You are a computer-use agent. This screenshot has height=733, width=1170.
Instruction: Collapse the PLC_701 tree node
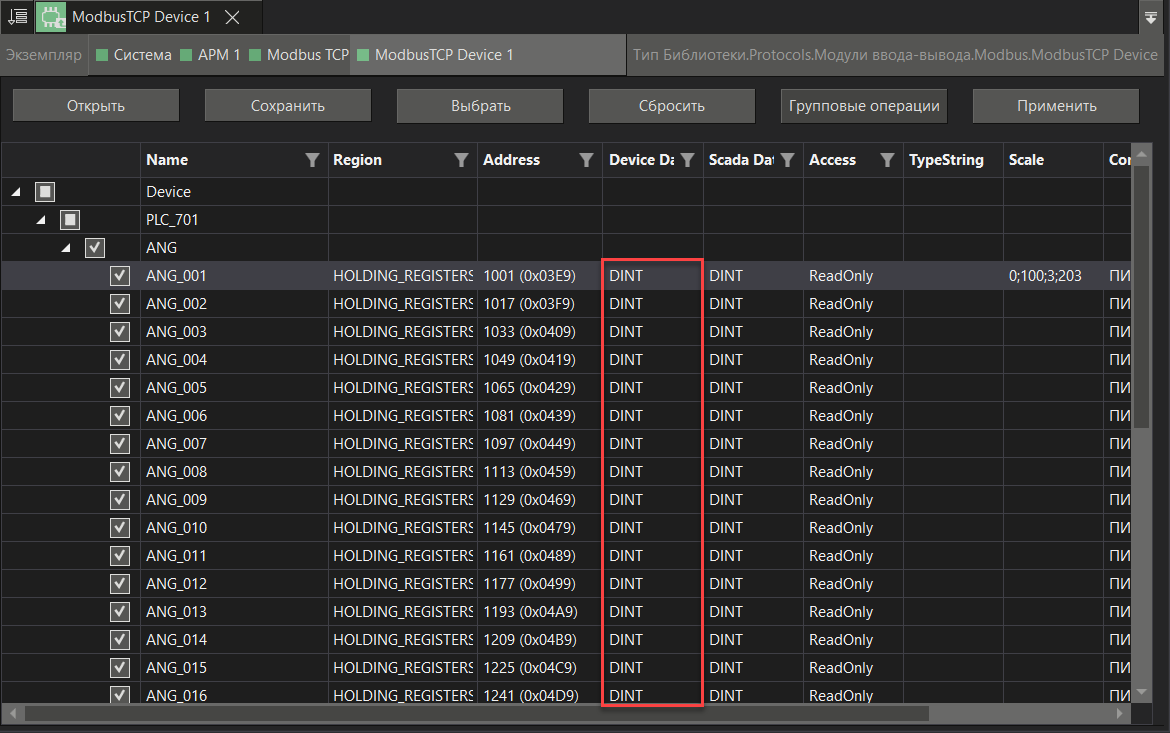pos(42,220)
